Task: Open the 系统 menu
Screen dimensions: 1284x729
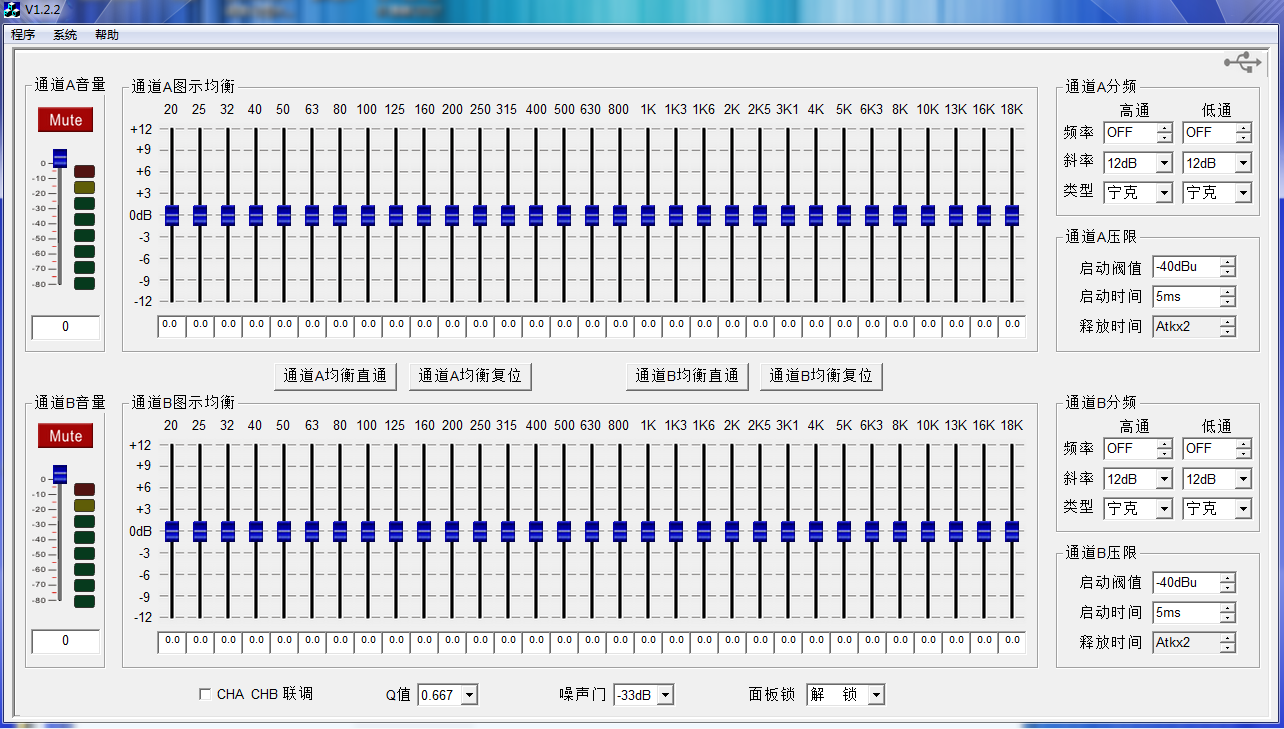Action: pos(65,35)
